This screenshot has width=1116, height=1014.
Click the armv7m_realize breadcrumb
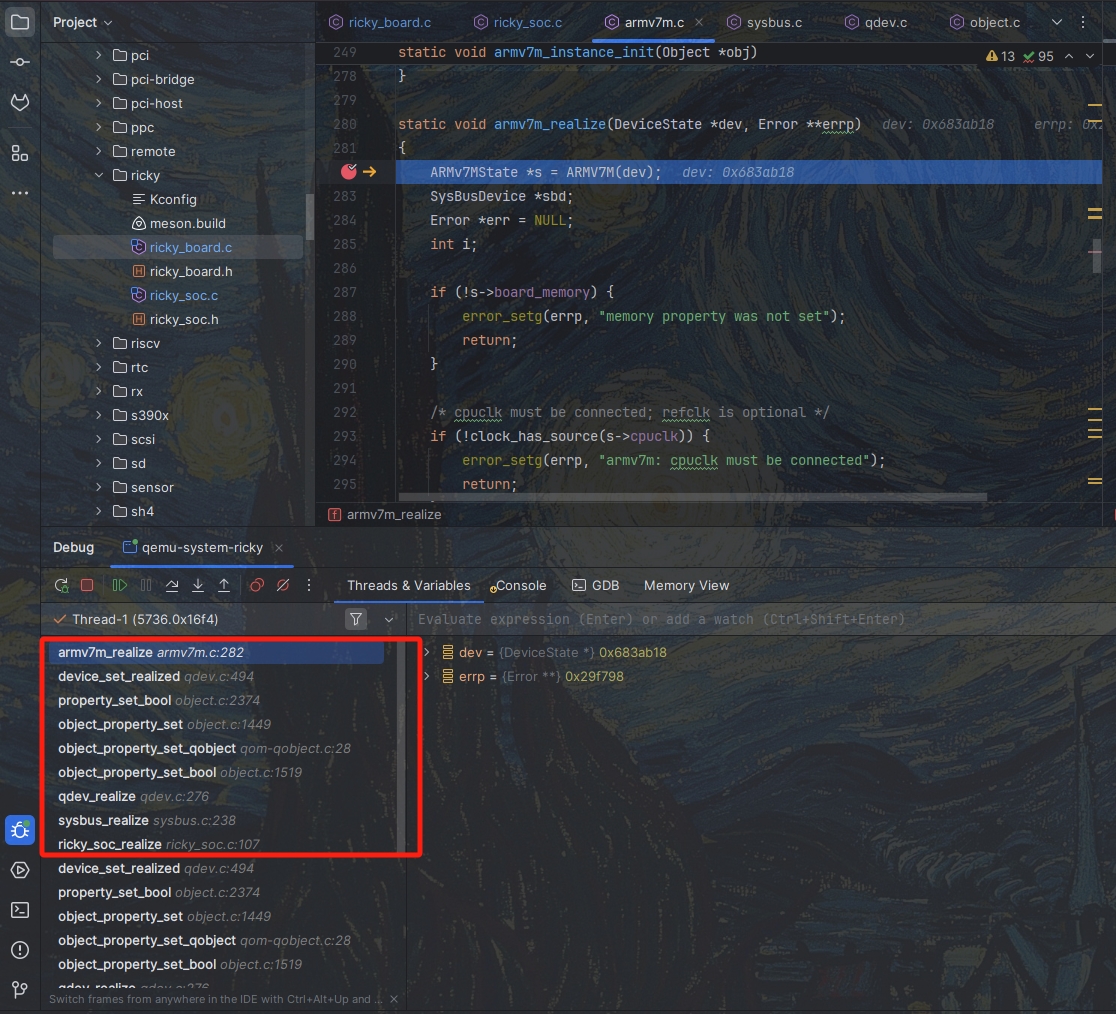click(x=385, y=514)
